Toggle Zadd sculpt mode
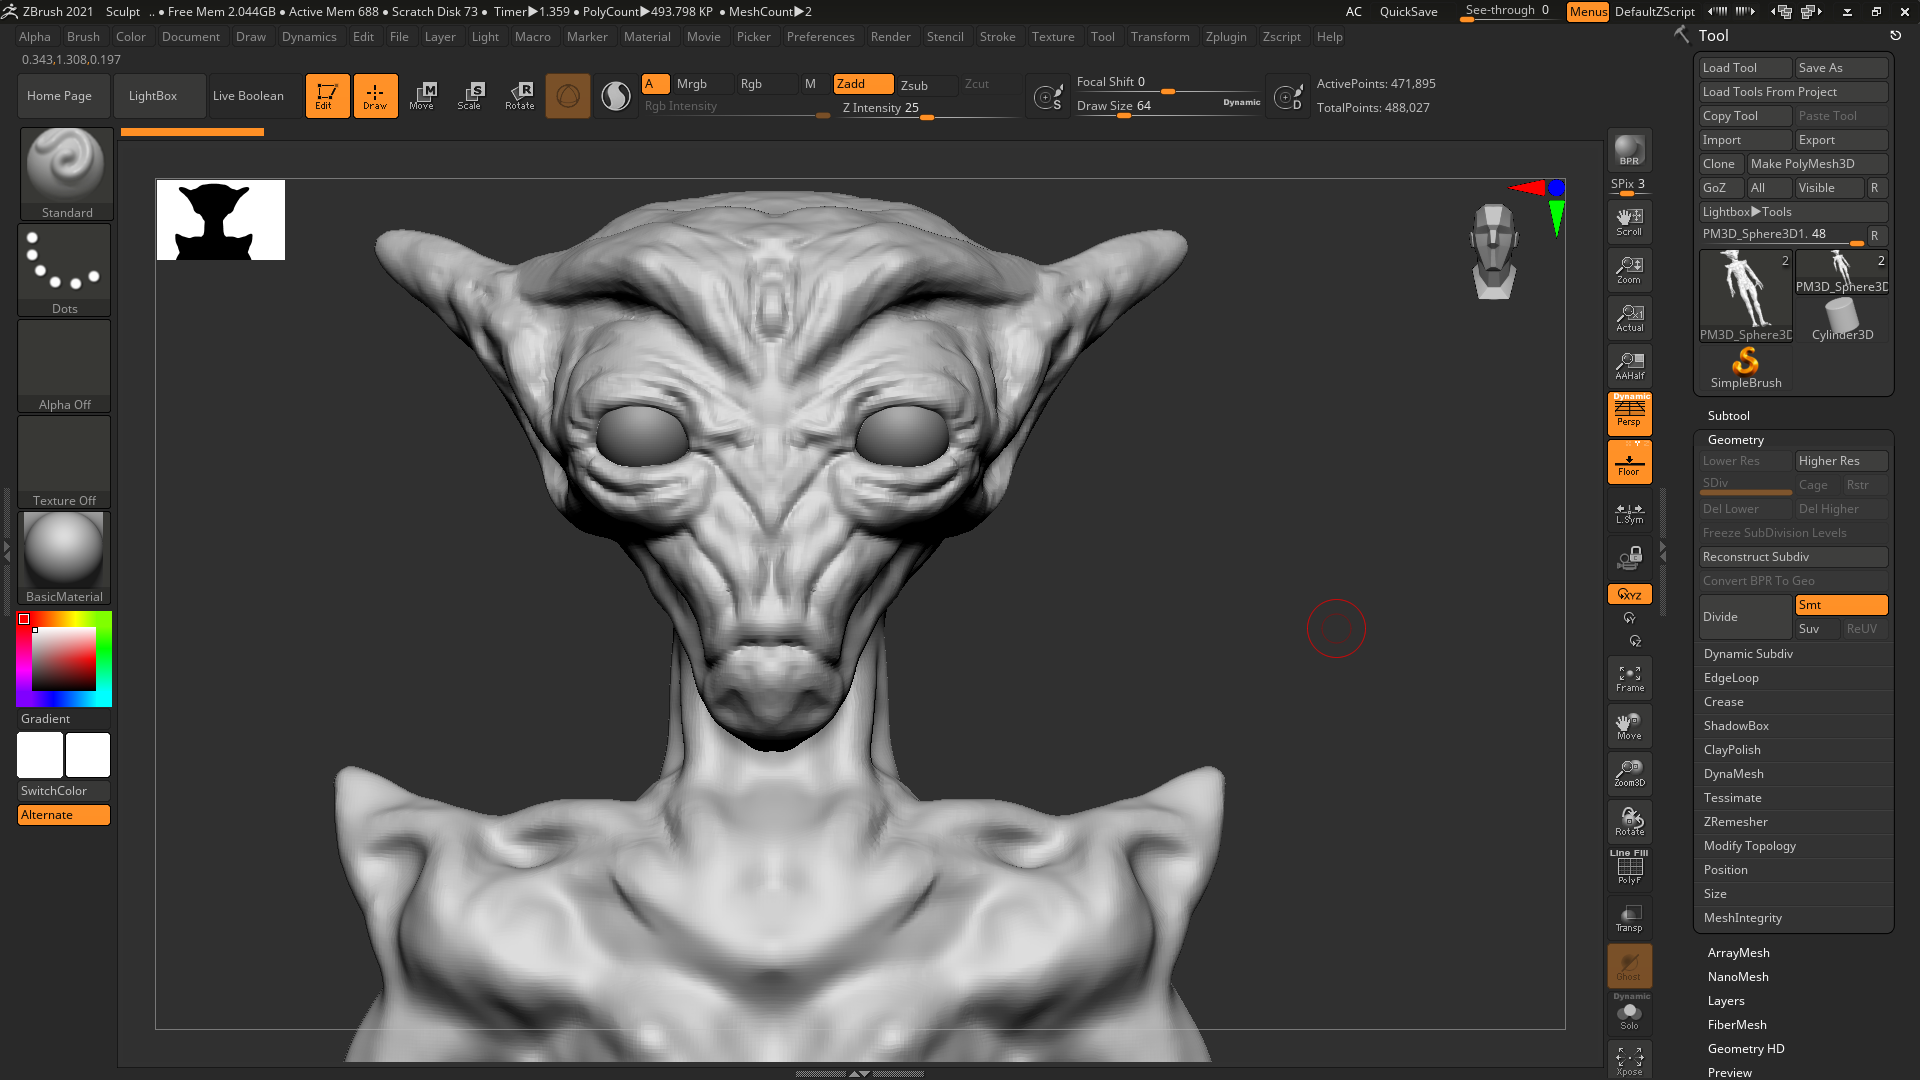Image resolution: width=1920 pixels, height=1080 pixels. pyautogui.click(x=863, y=84)
